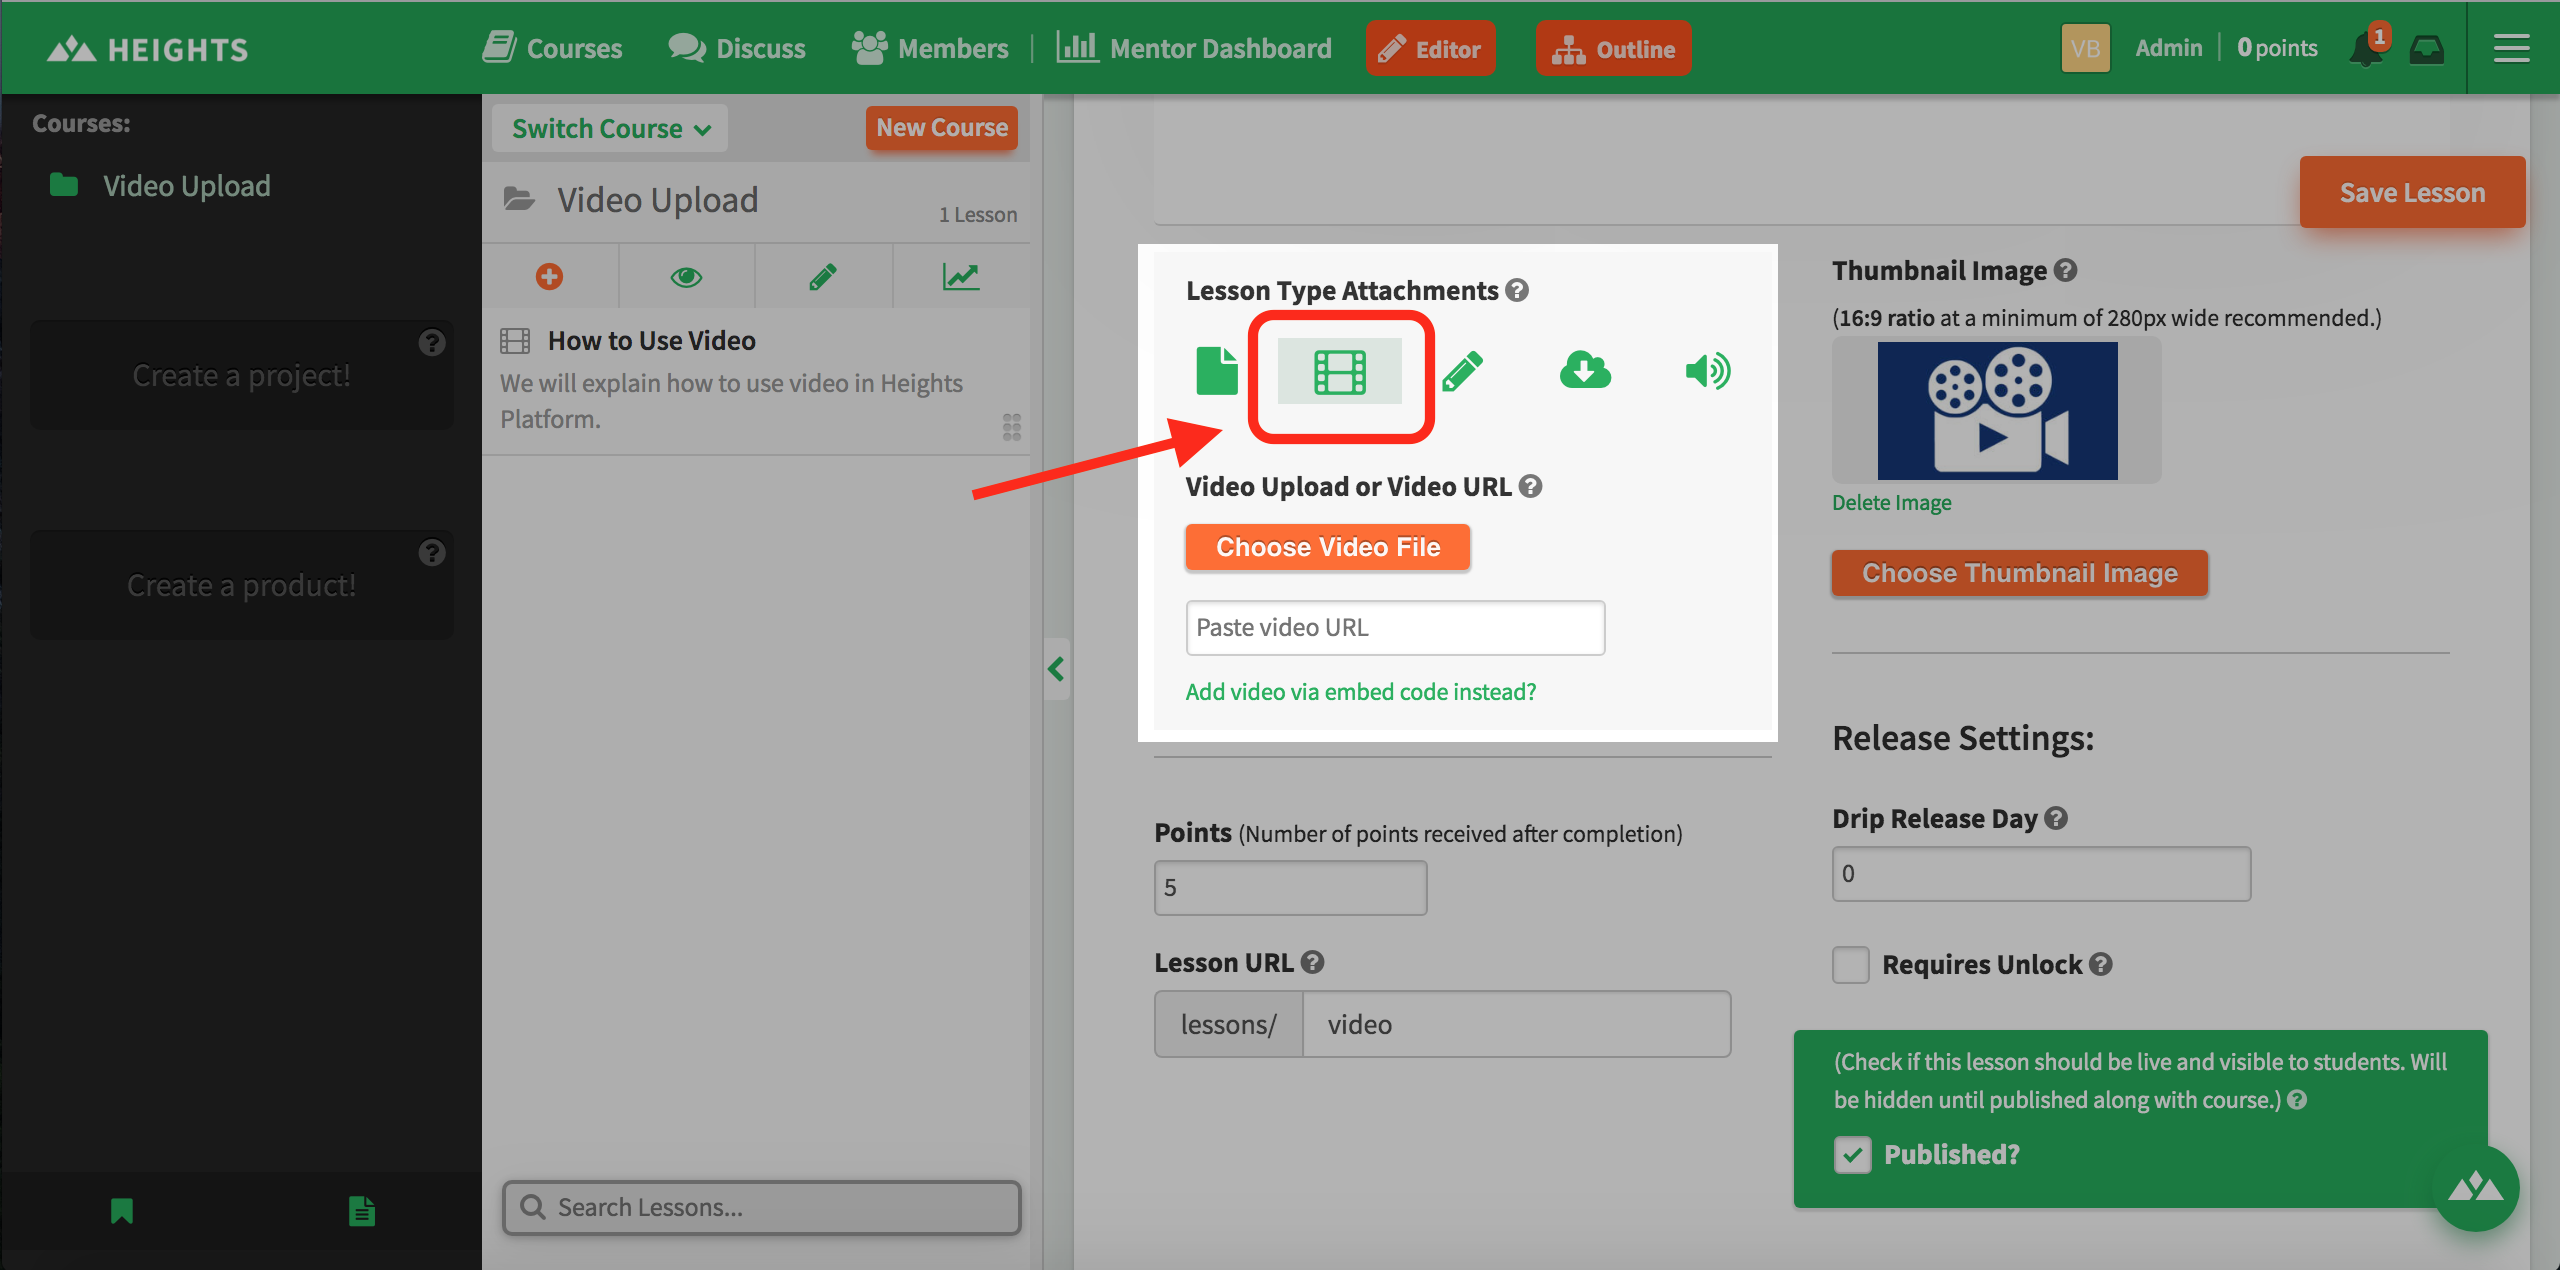Viewport: 2560px width, 1270px height.
Task: Open the notifications bell
Action: pyautogui.click(x=2367, y=48)
